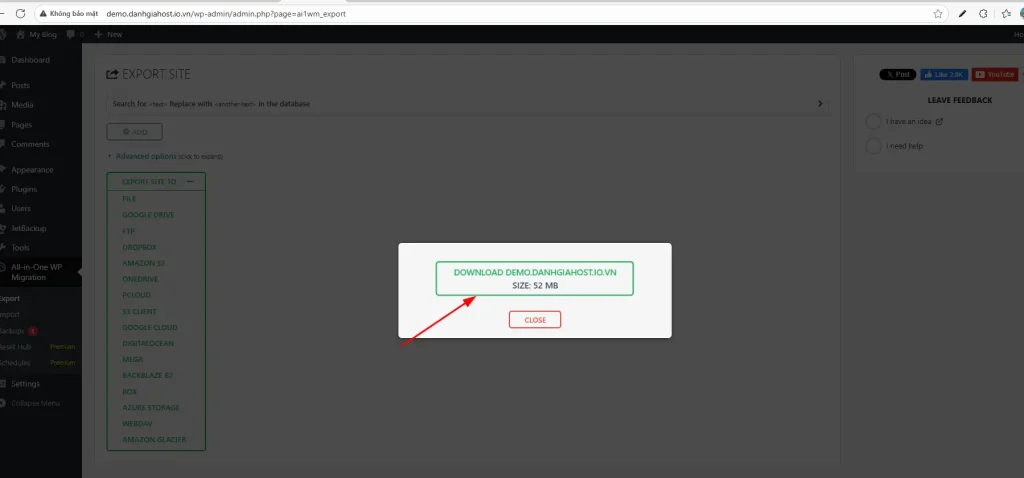This screenshot has width=1024, height=478.
Task: Export site to FTP
Action: pos(128,231)
